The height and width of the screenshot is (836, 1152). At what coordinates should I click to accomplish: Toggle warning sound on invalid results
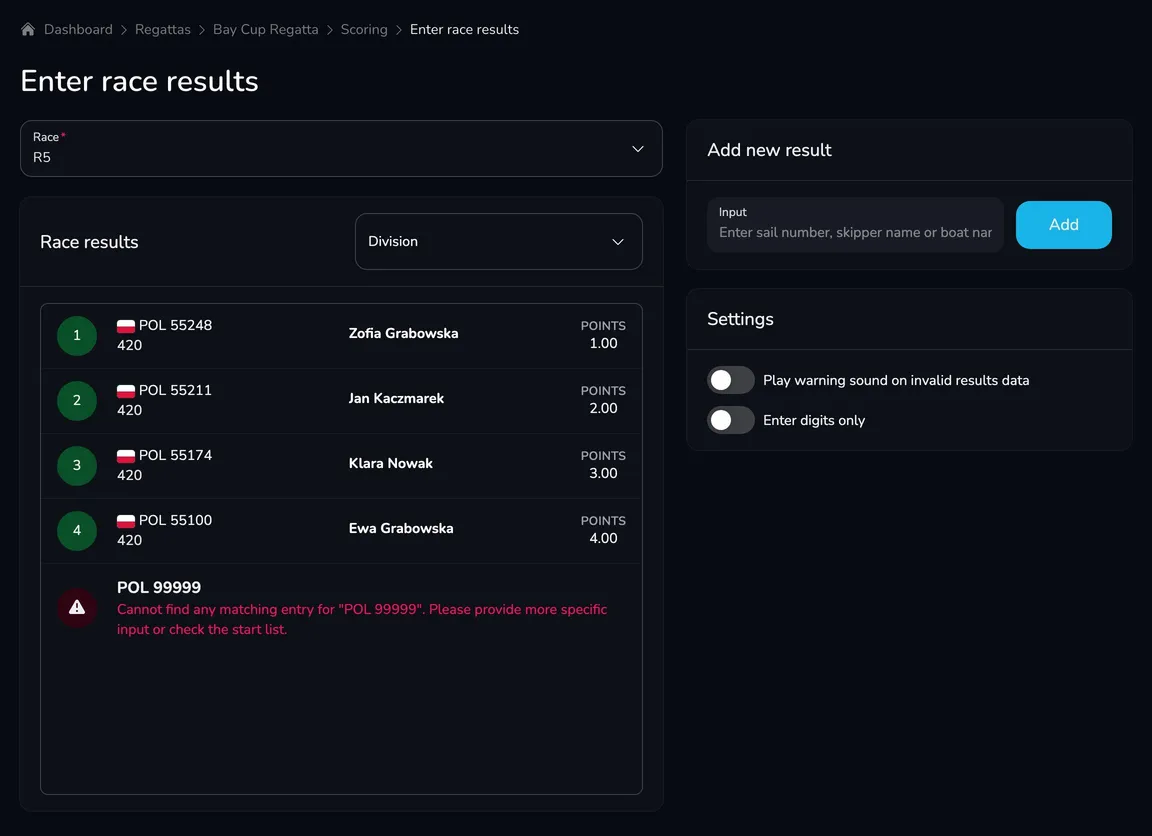730,380
